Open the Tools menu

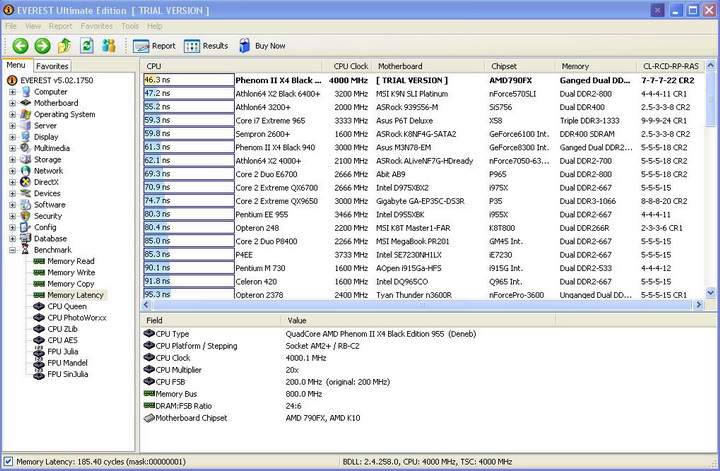coord(130,26)
